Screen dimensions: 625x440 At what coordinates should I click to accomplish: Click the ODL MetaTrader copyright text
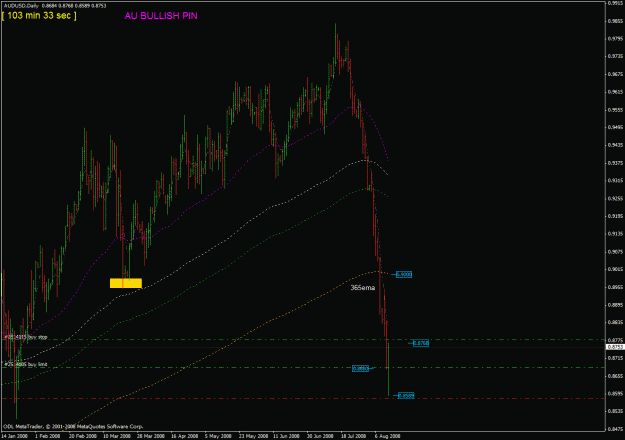[x=73, y=426]
